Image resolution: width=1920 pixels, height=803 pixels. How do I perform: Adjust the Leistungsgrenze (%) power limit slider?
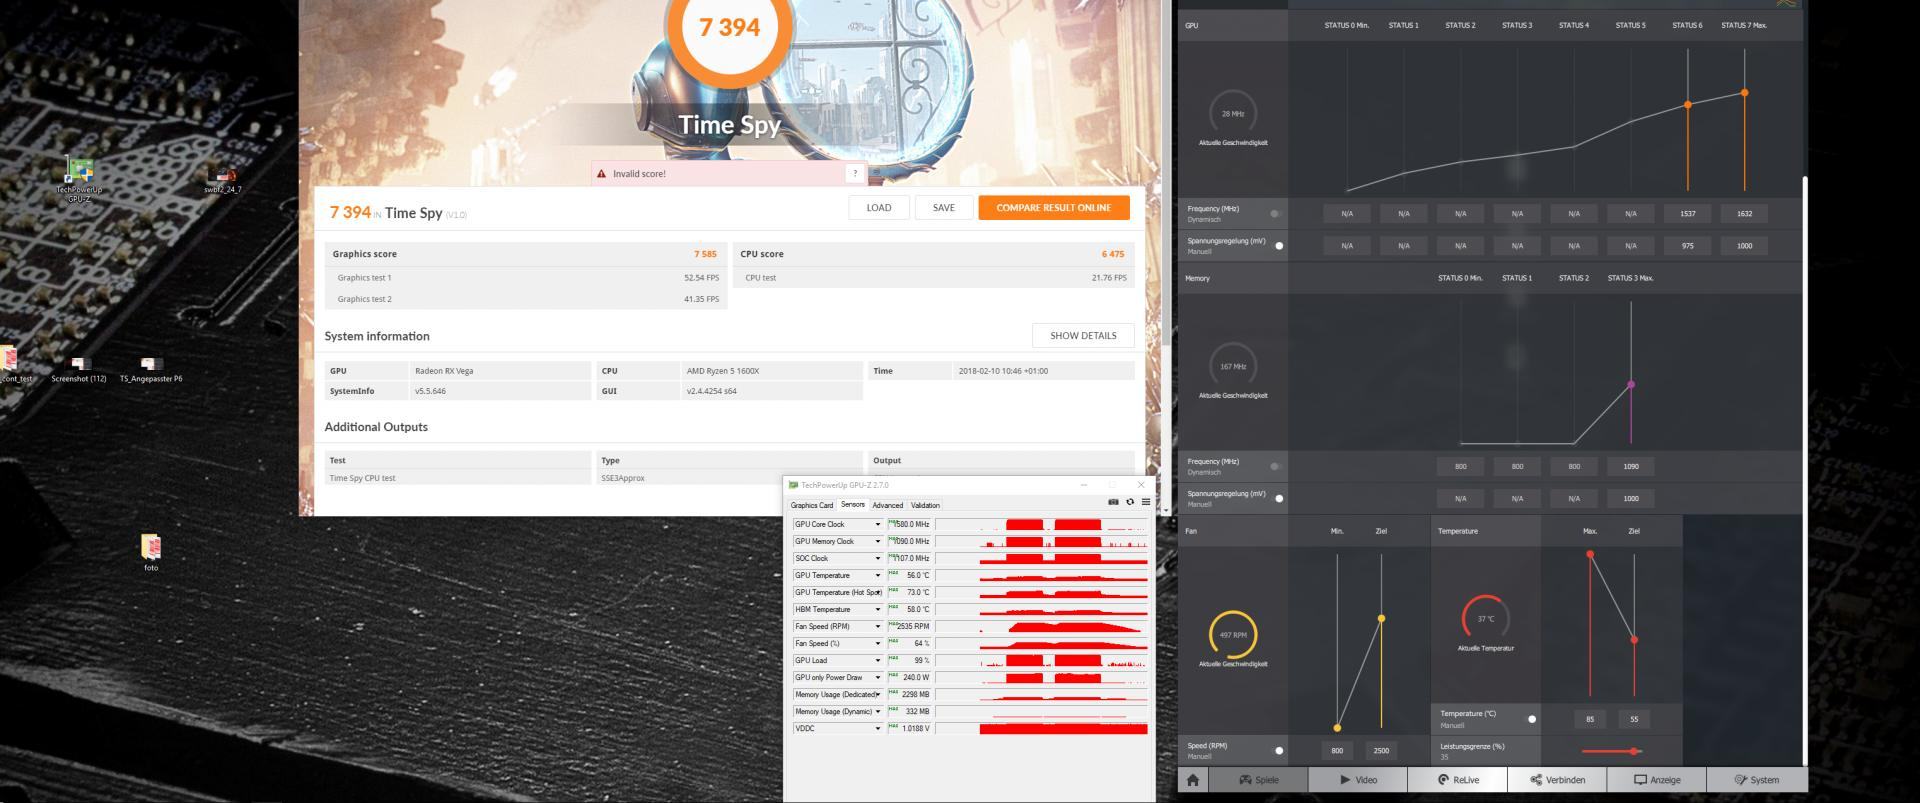coord(1611,751)
